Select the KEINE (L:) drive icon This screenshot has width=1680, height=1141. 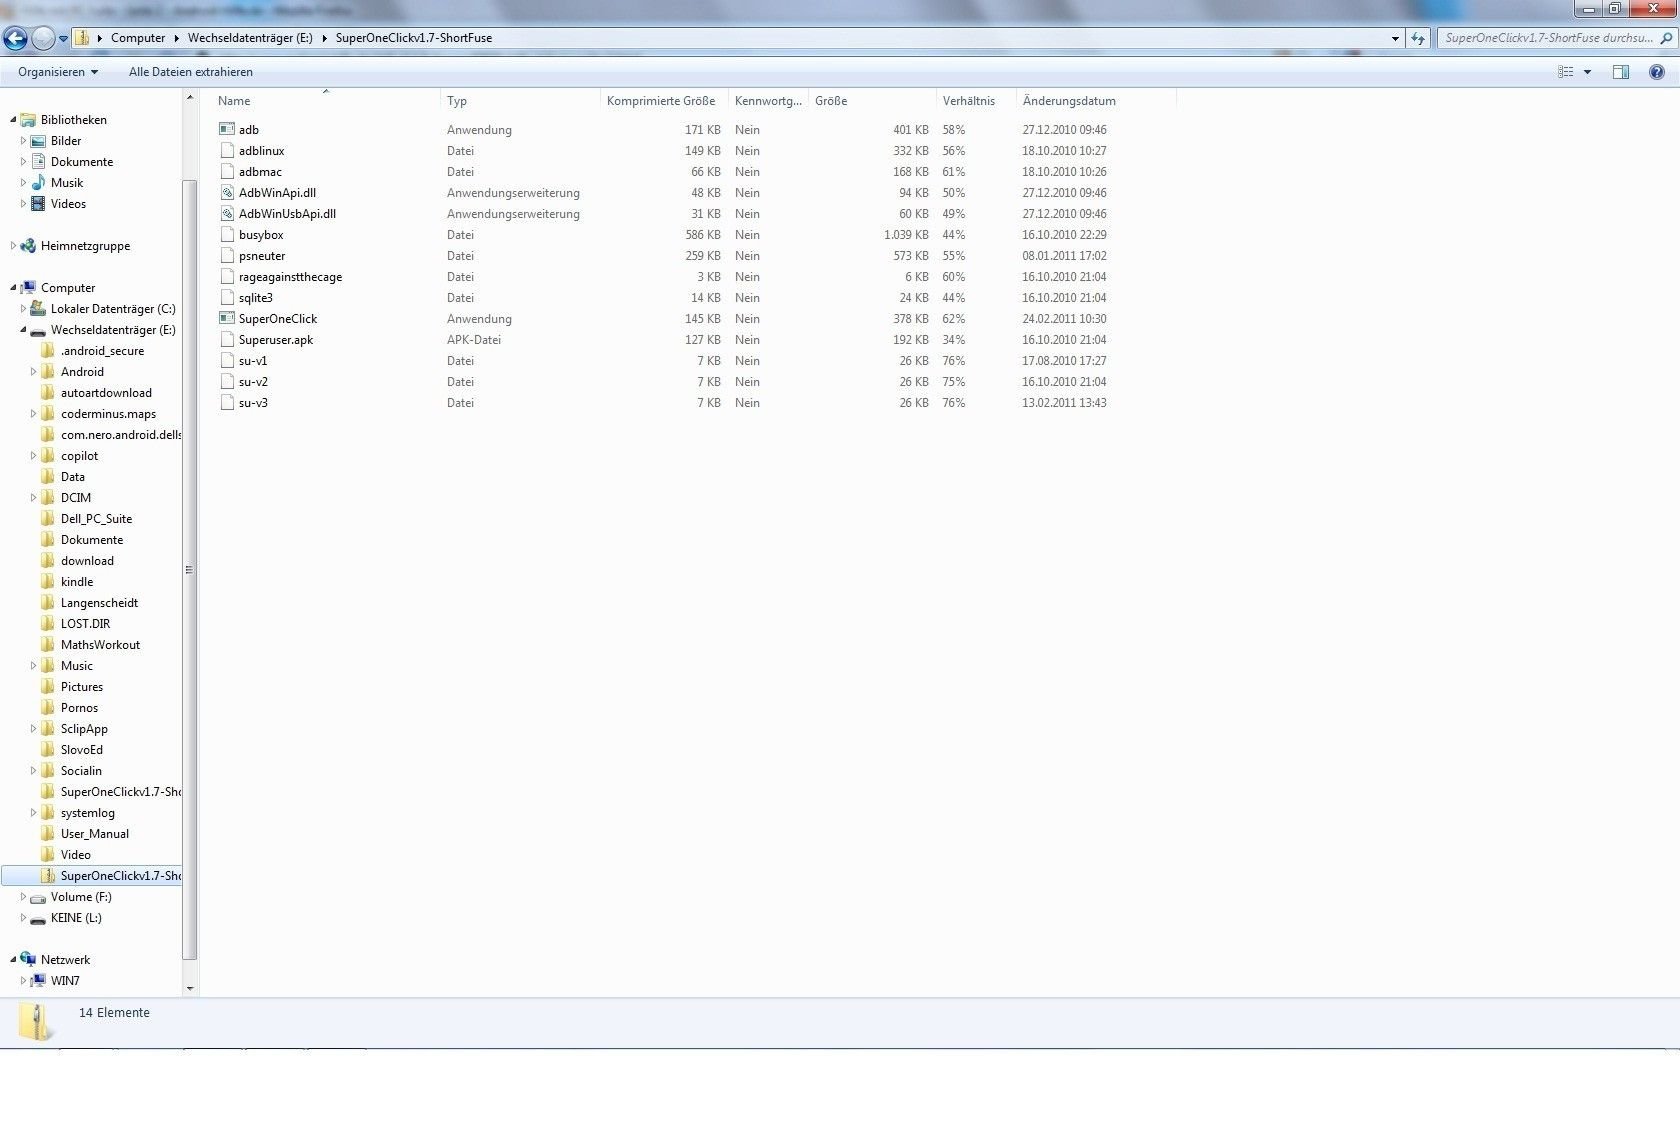click(38, 918)
